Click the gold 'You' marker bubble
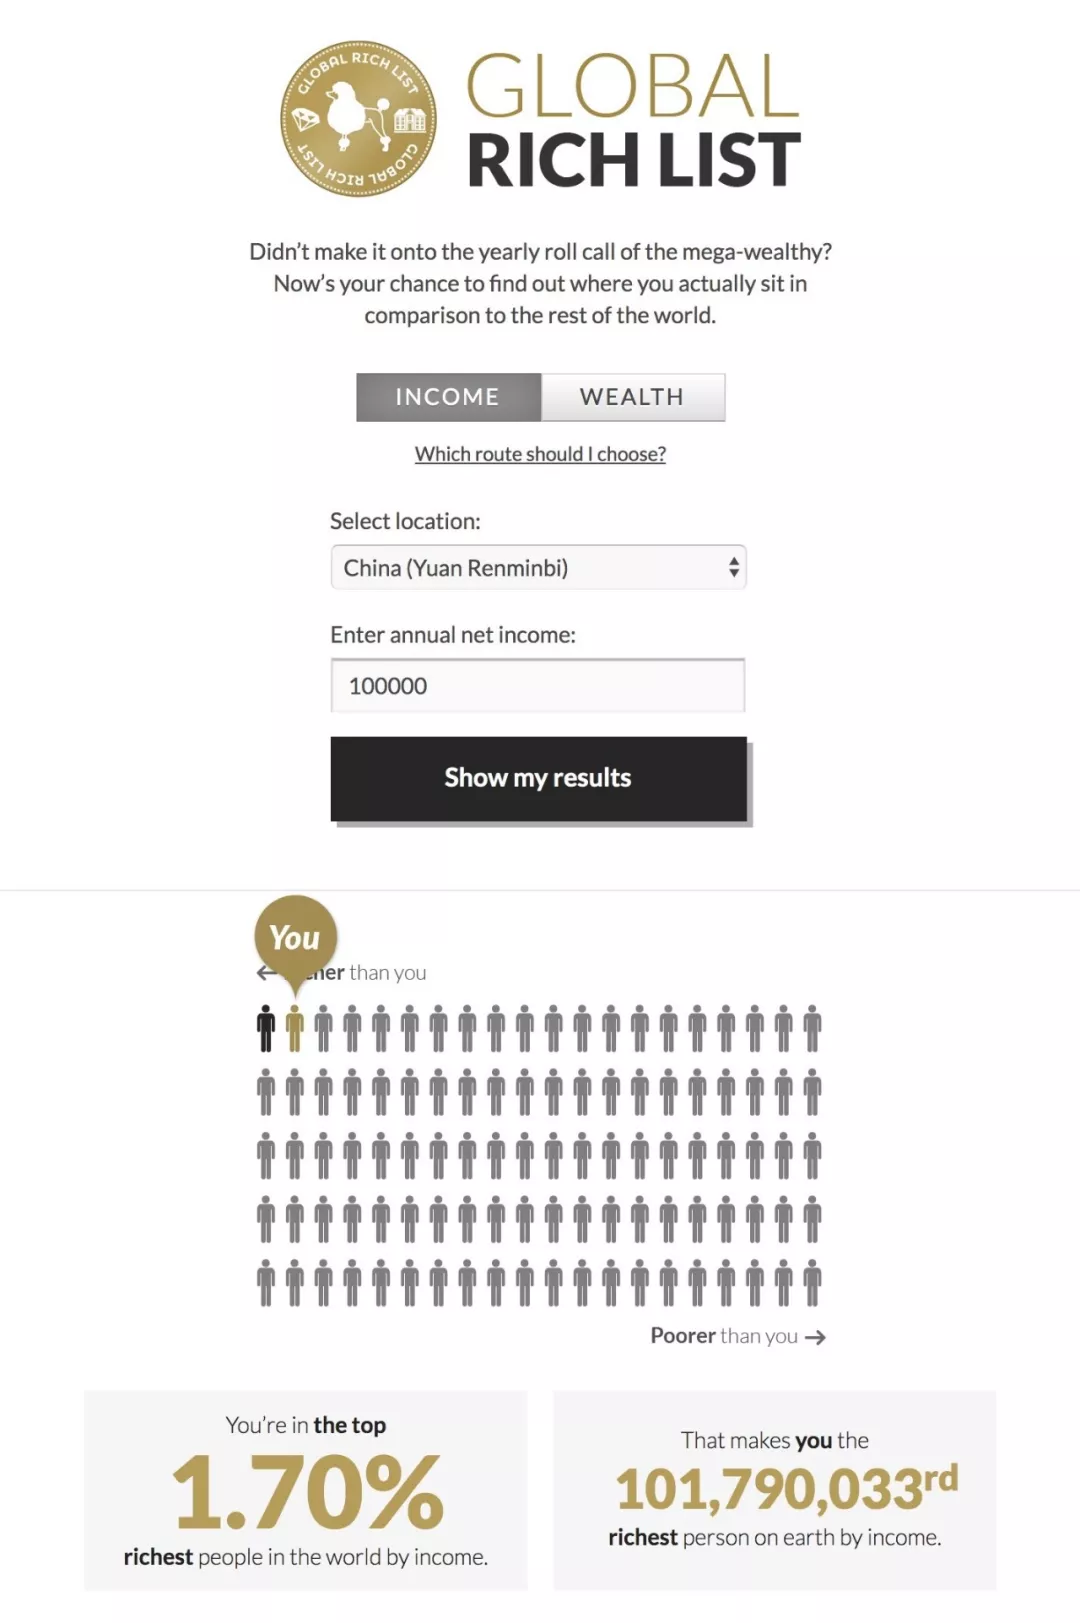 click(x=295, y=936)
